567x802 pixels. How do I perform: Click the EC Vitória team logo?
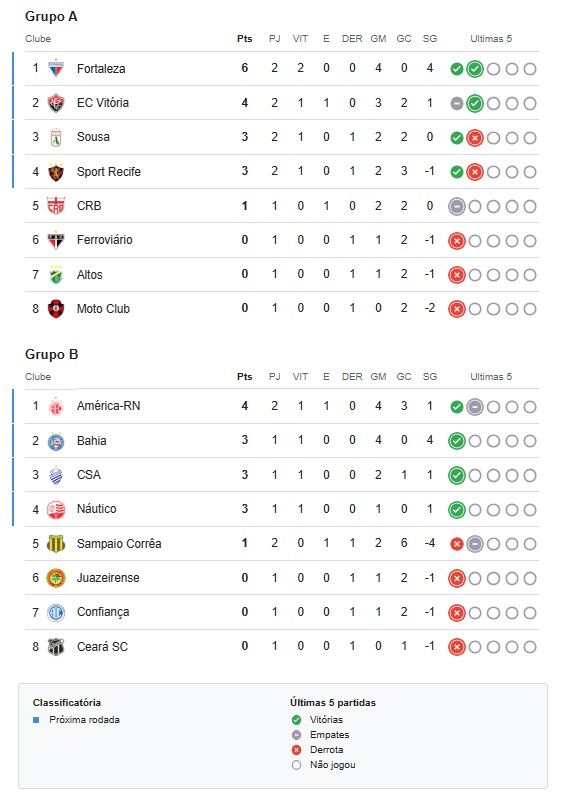[56, 103]
